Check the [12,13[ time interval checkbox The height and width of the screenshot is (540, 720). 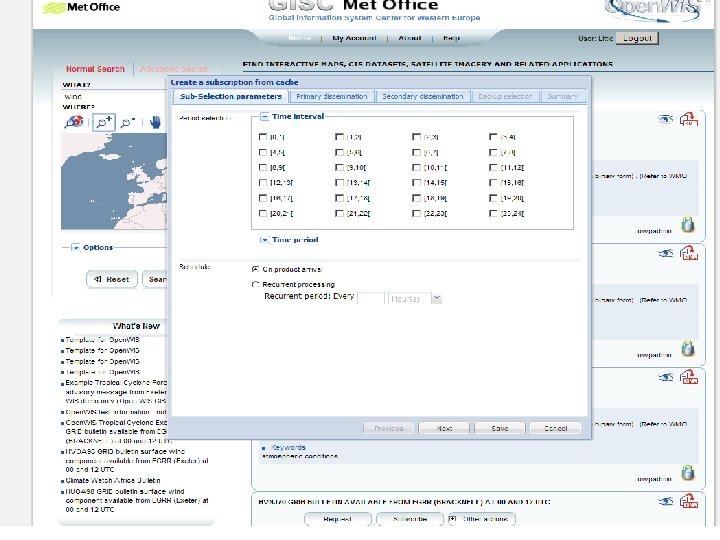click(x=262, y=183)
